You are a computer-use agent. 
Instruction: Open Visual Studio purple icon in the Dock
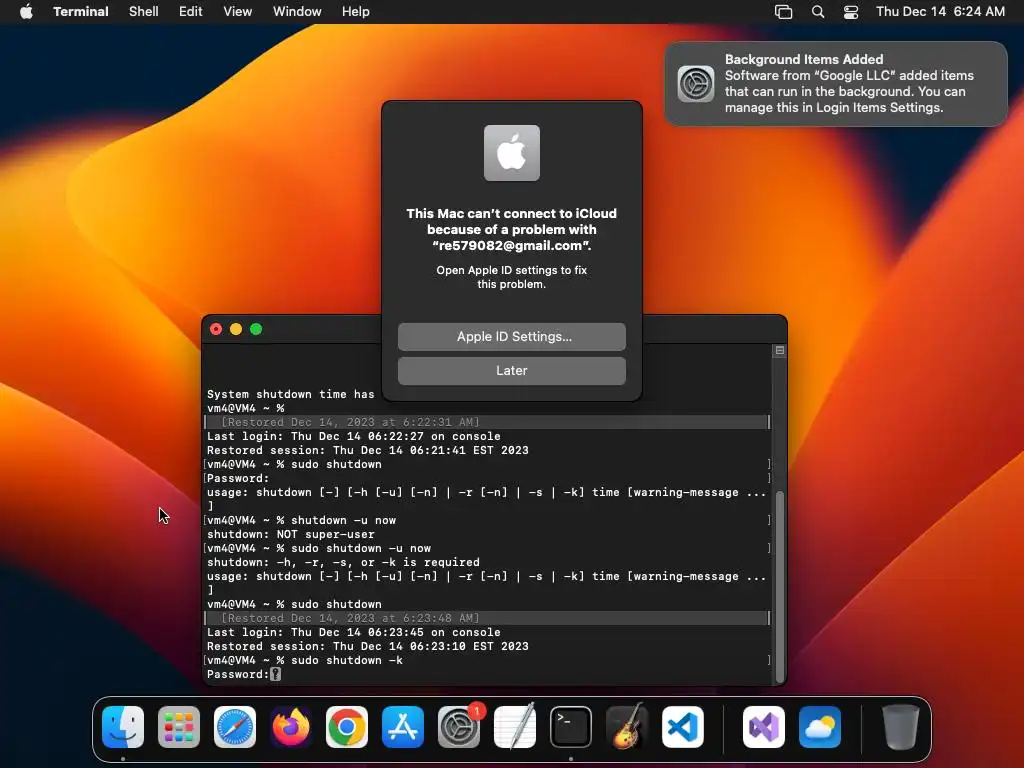click(764, 727)
